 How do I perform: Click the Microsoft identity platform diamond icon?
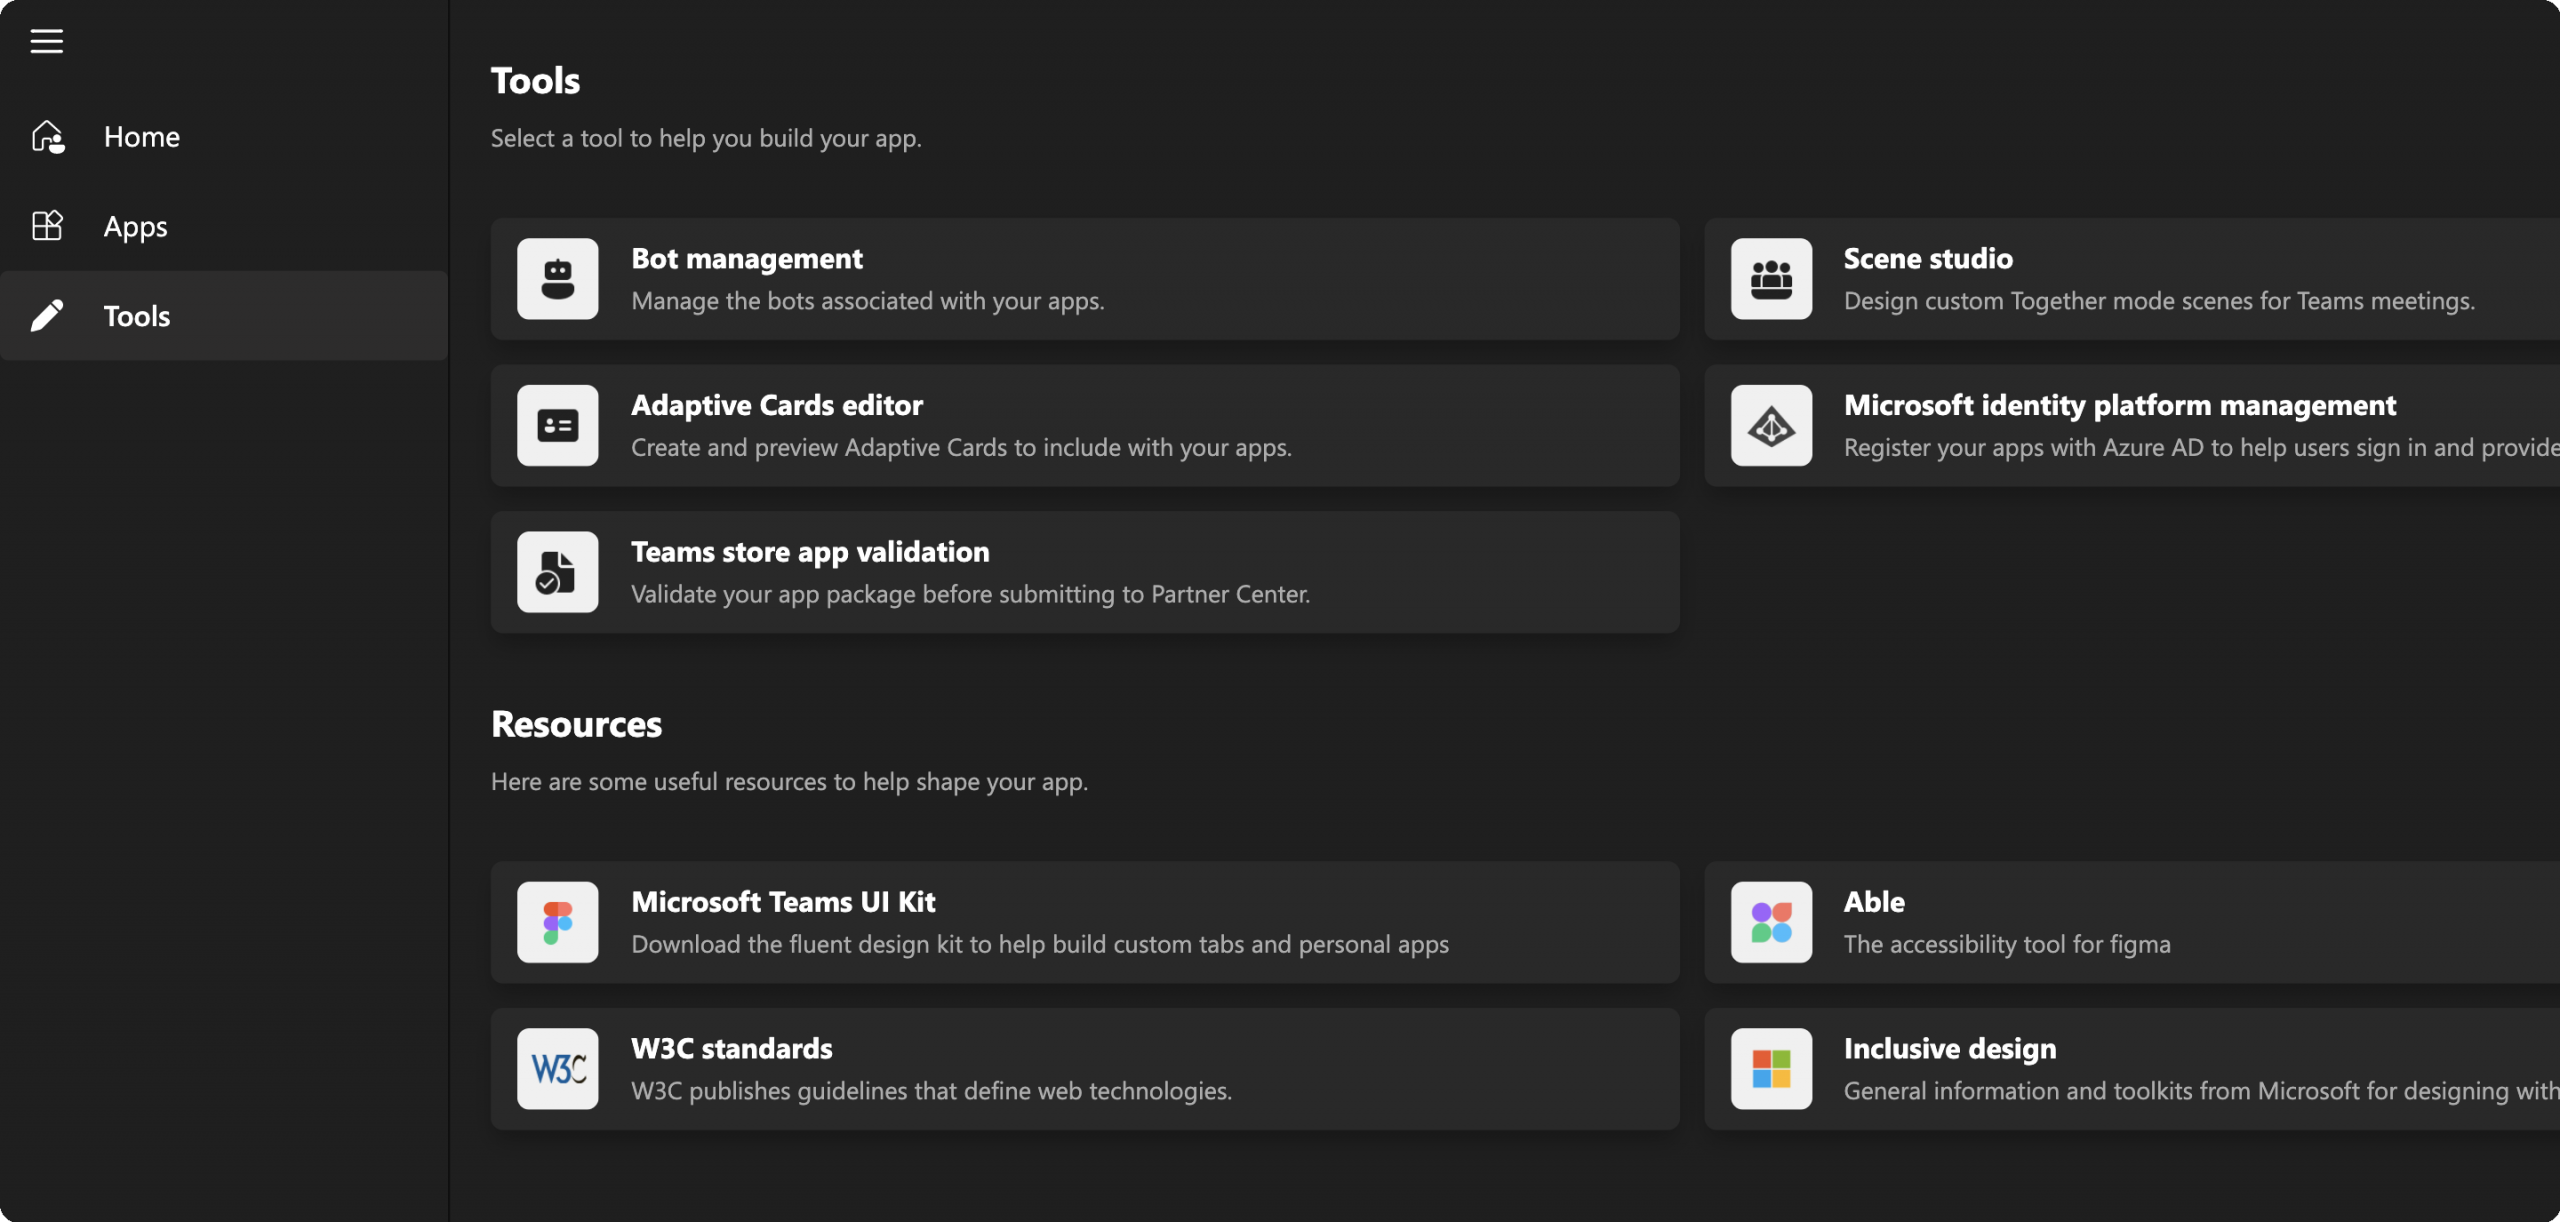point(1771,426)
